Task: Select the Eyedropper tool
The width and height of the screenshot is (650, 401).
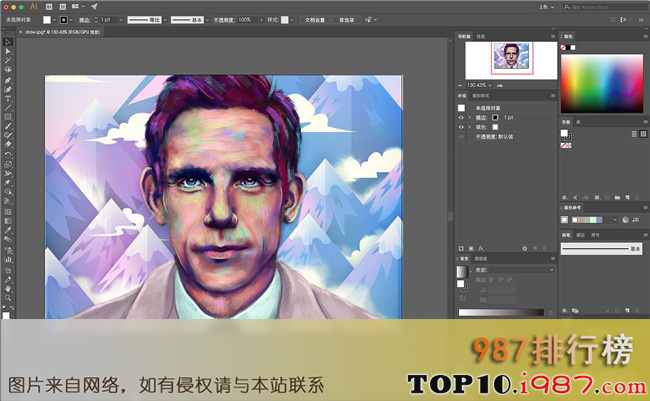Action: pyautogui.click(x=8, y=230)
